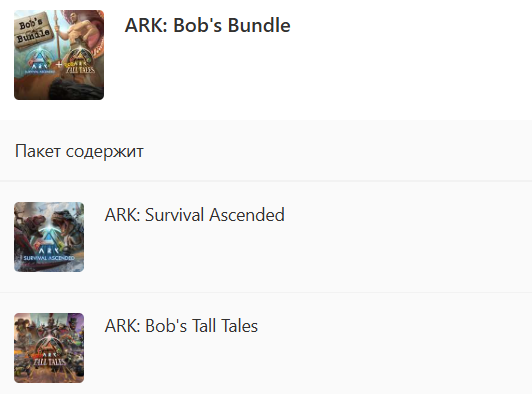Click the Survival Ascended logo inside bundle cover
The width and height of the screenshot is (532, 394).
point(40,62)
